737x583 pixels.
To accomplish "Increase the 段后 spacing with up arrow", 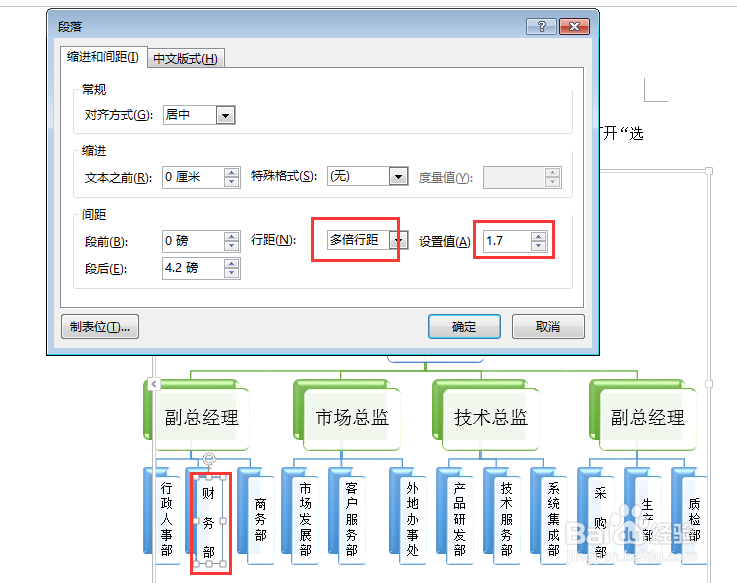I will [x=231, y=263].
